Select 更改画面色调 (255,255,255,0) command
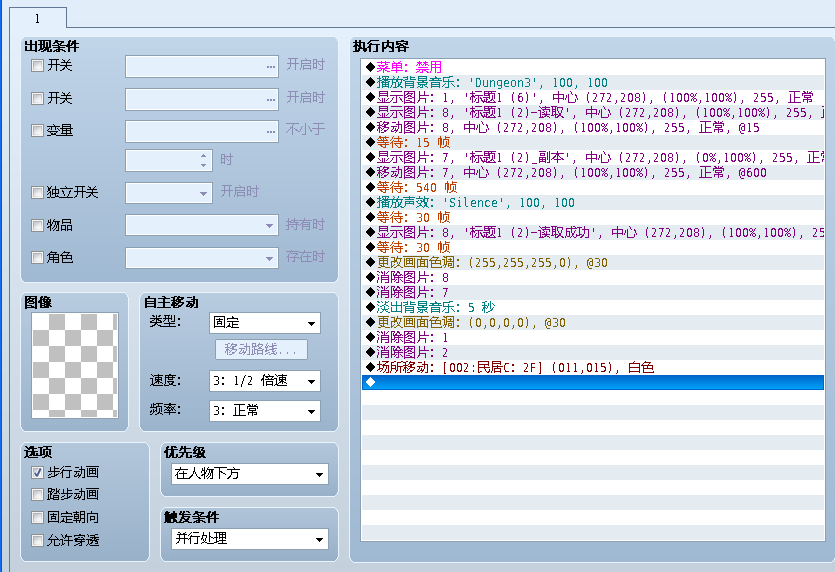The height and width of the screenshot is (572, 835). [x=593, y=262]
